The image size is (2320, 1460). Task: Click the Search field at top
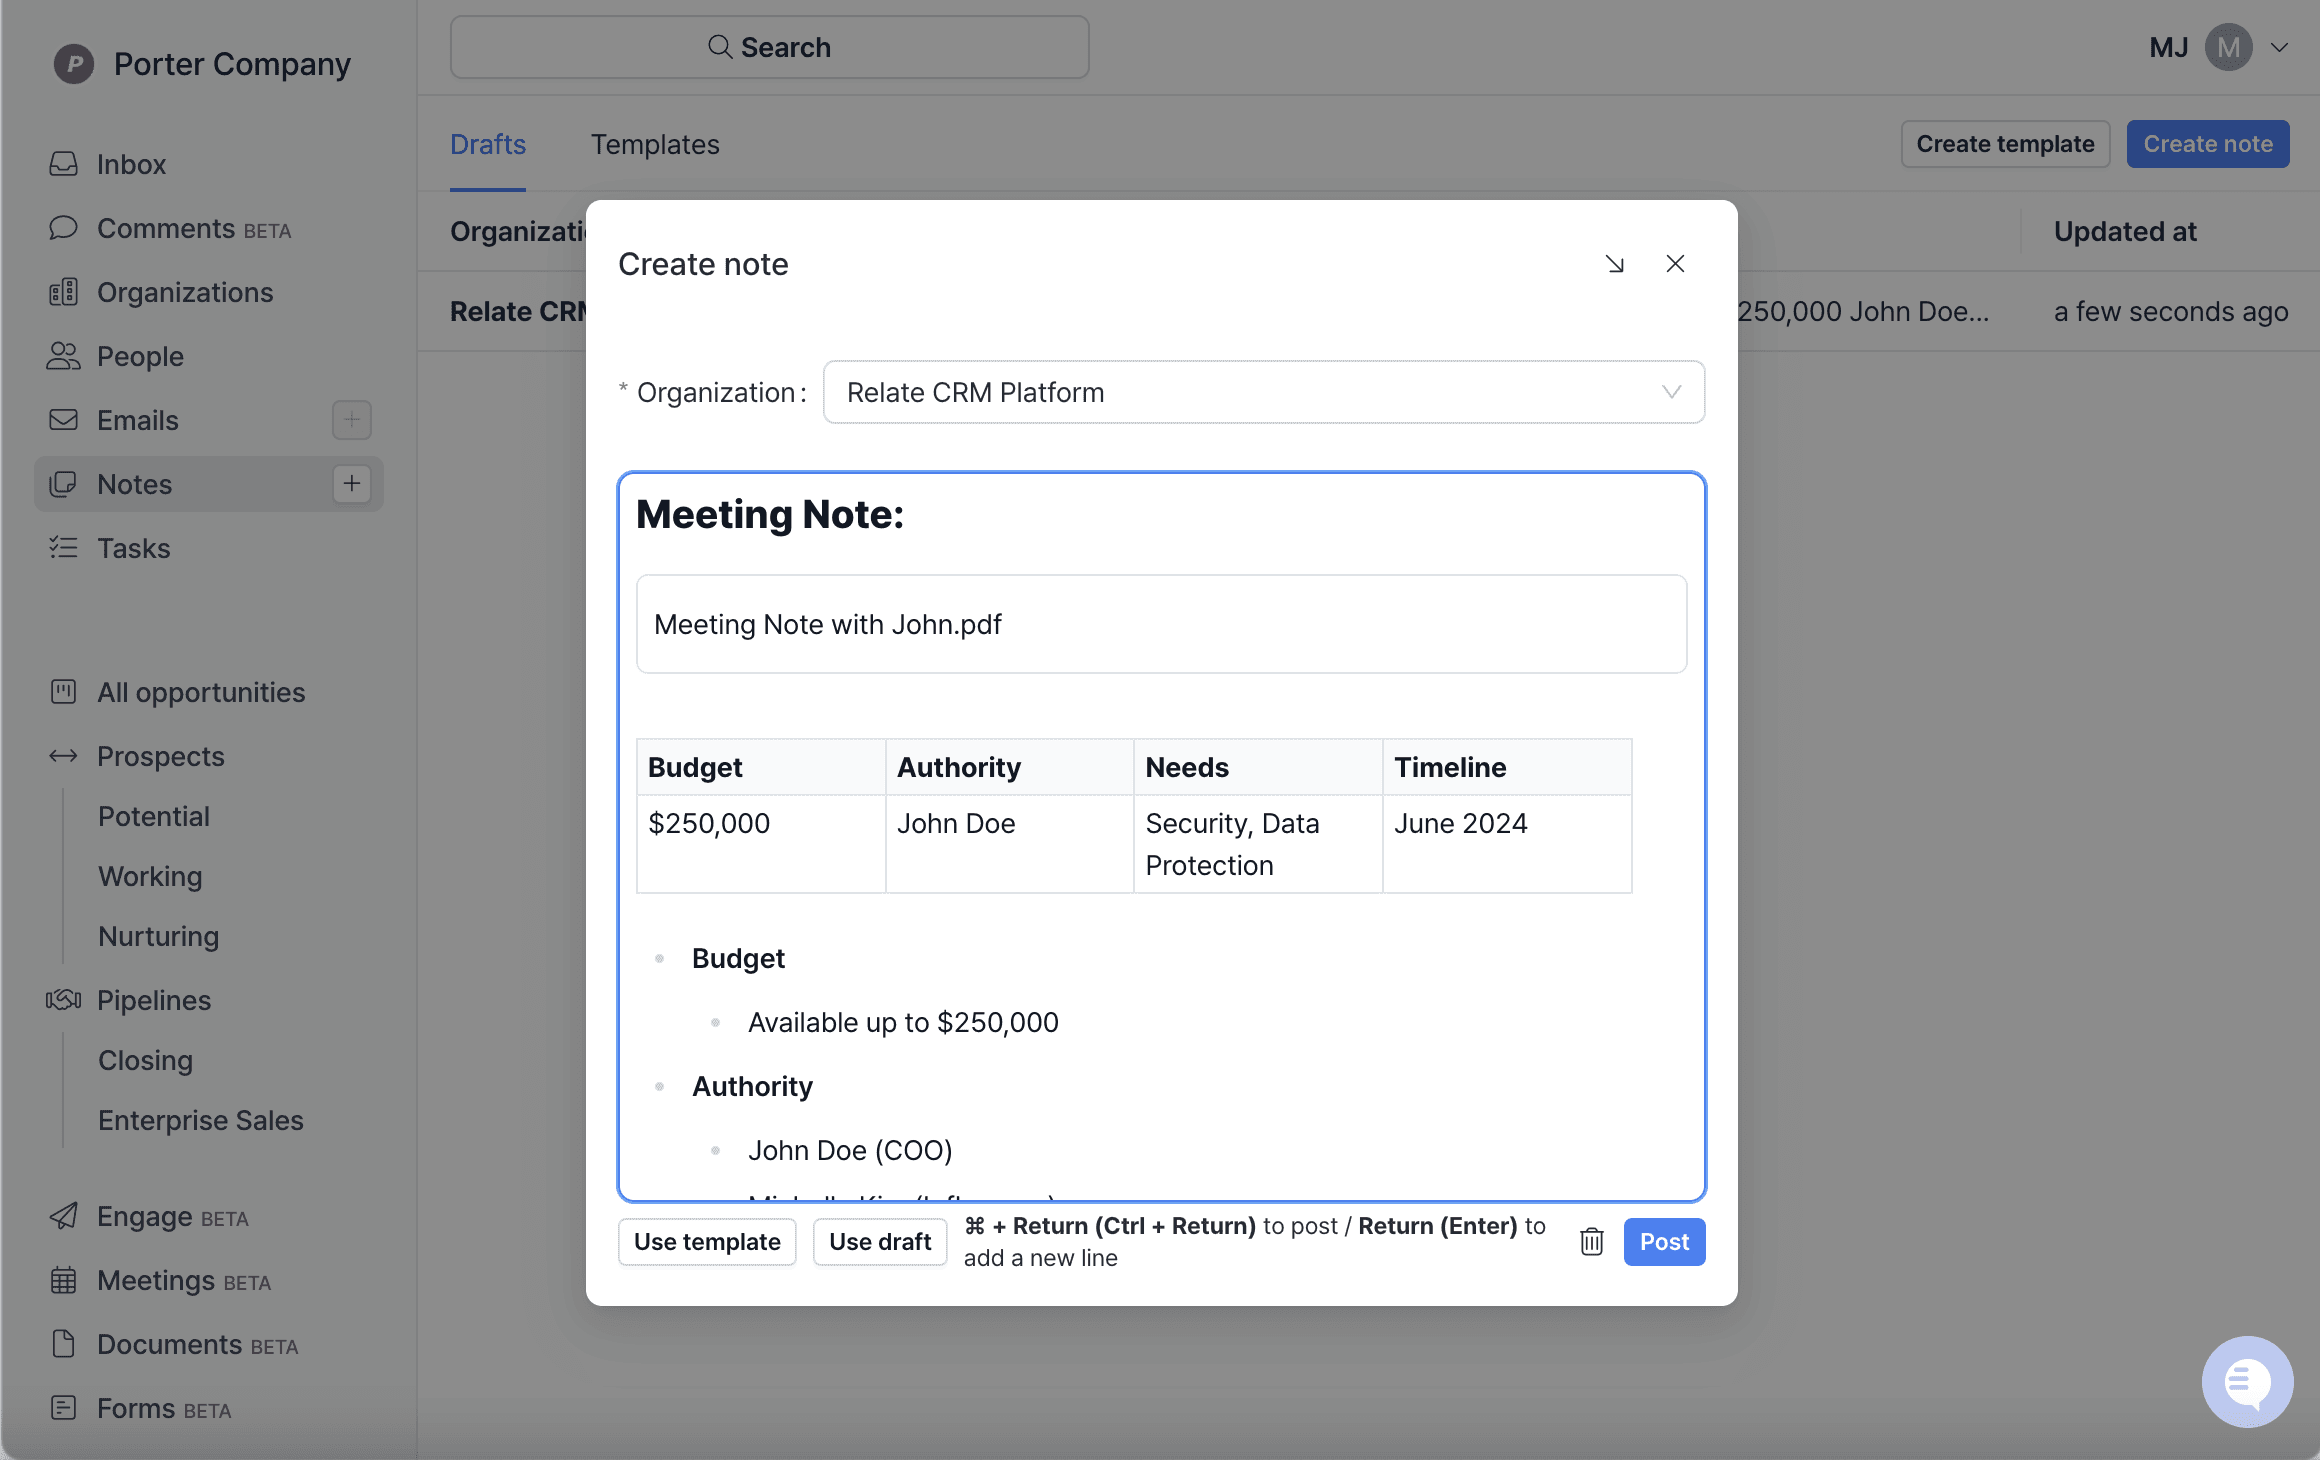[769, 47]
